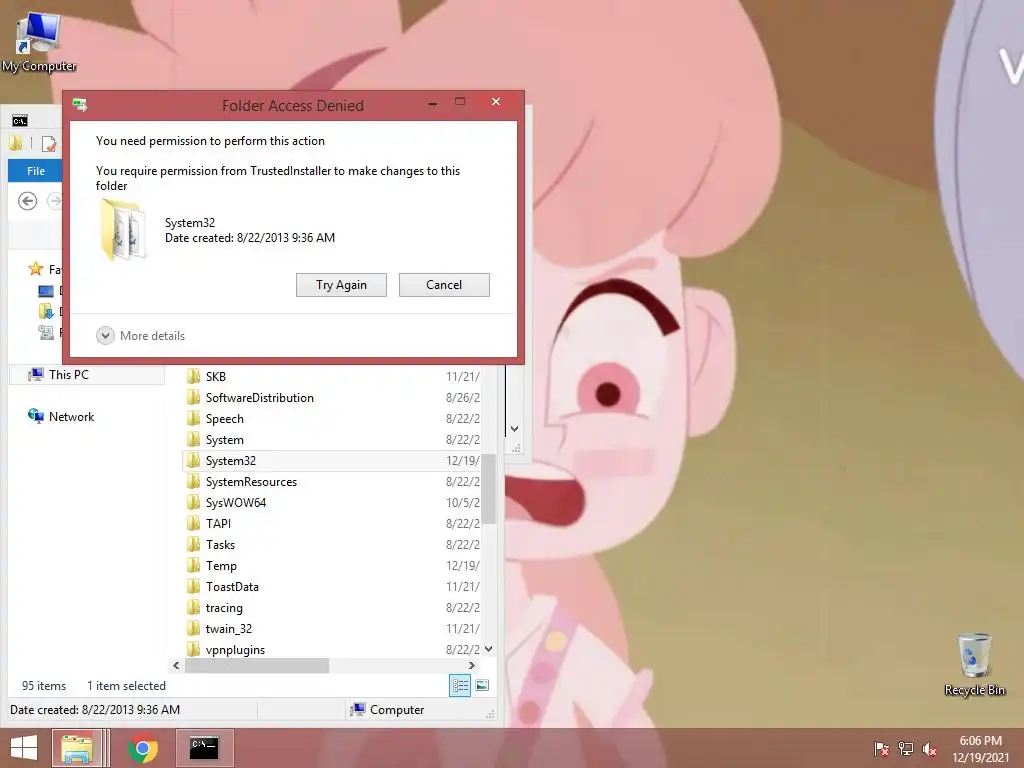The image size is (1024, 768).
Task: Select the tracing folder
Action: 333,607
